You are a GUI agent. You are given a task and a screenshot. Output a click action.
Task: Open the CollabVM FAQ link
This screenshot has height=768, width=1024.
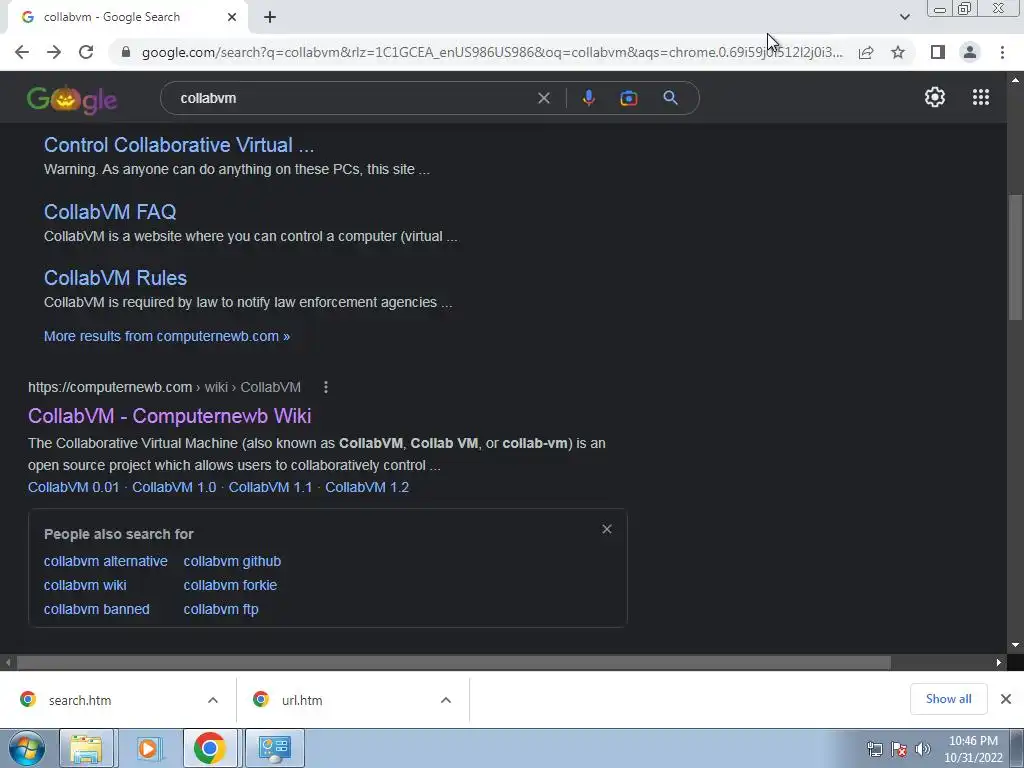(x=110, y=212)
